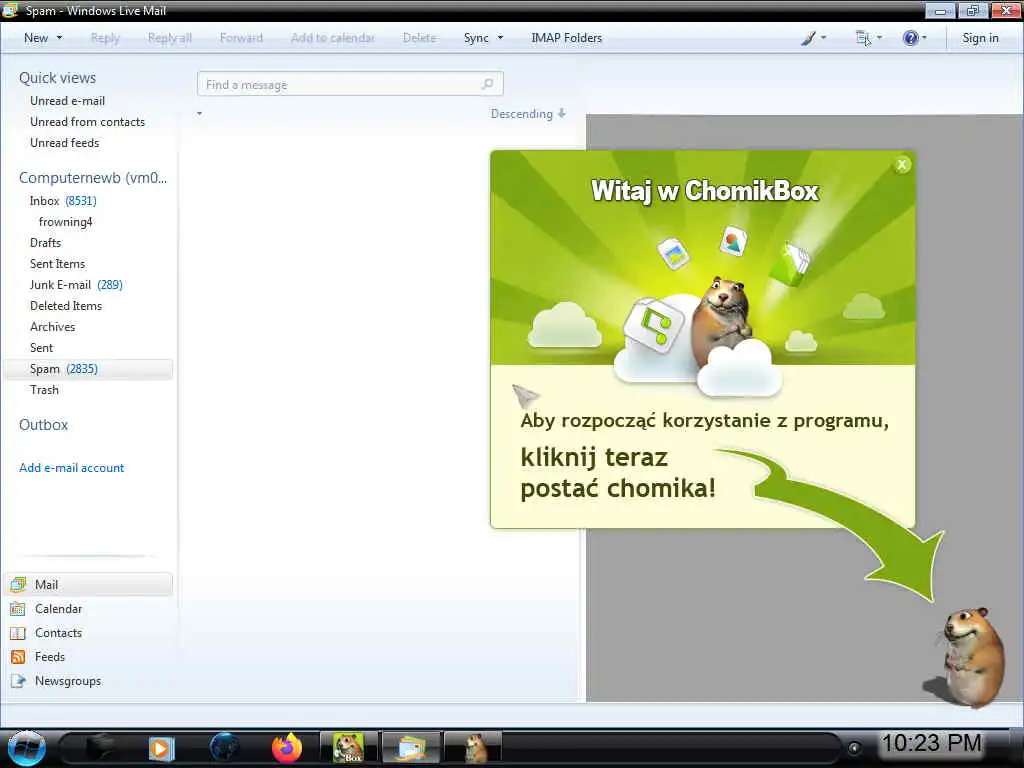Click Sign in
This screenshot has height=768, width=1024.
point(980,38)
